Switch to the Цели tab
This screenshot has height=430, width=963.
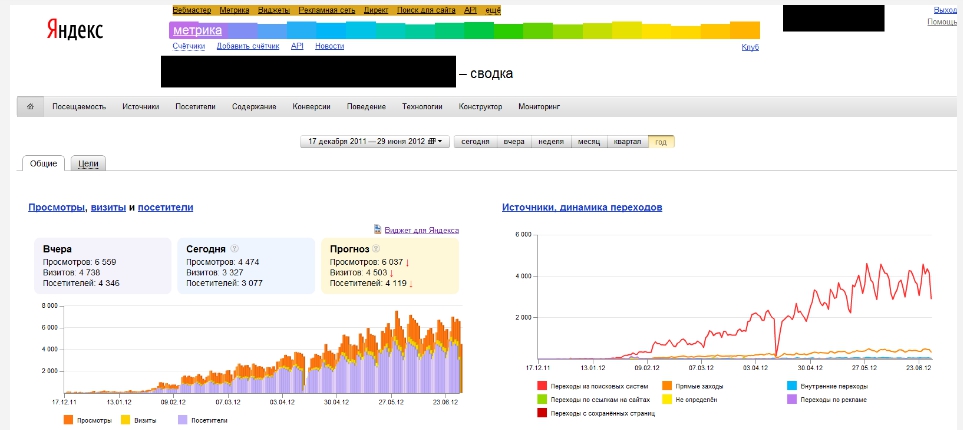coord(88,164)
